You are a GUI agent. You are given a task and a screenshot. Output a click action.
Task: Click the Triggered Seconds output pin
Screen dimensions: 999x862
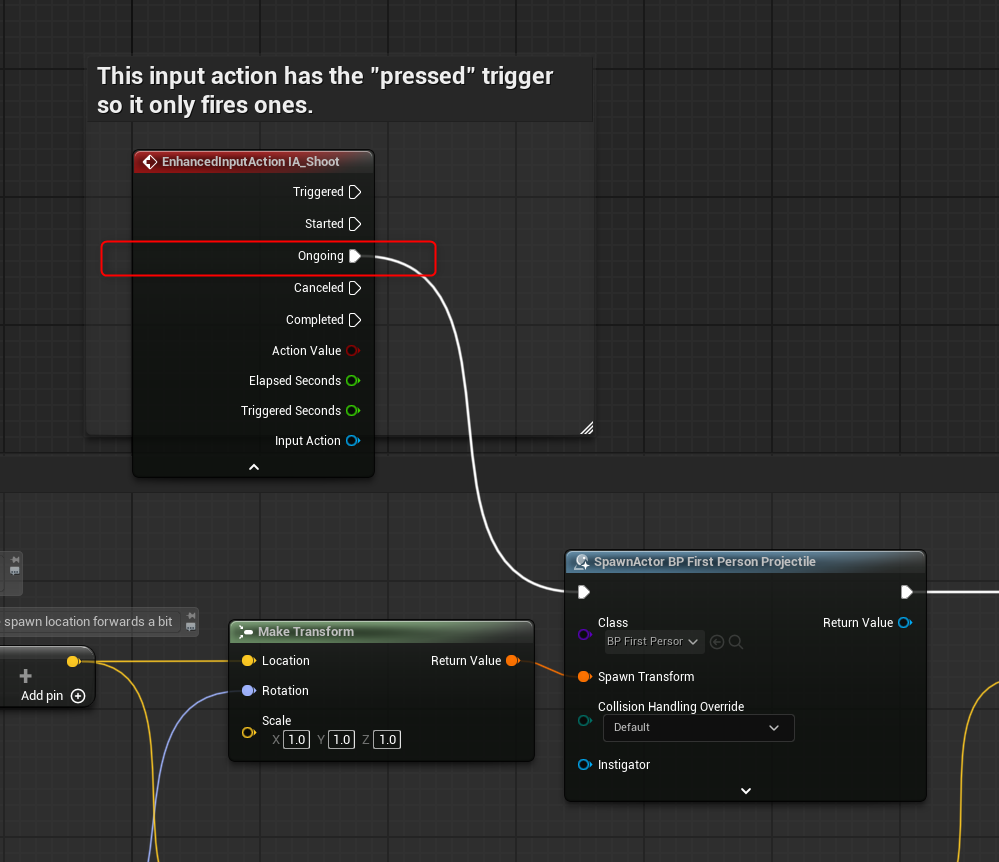[353, 410]
